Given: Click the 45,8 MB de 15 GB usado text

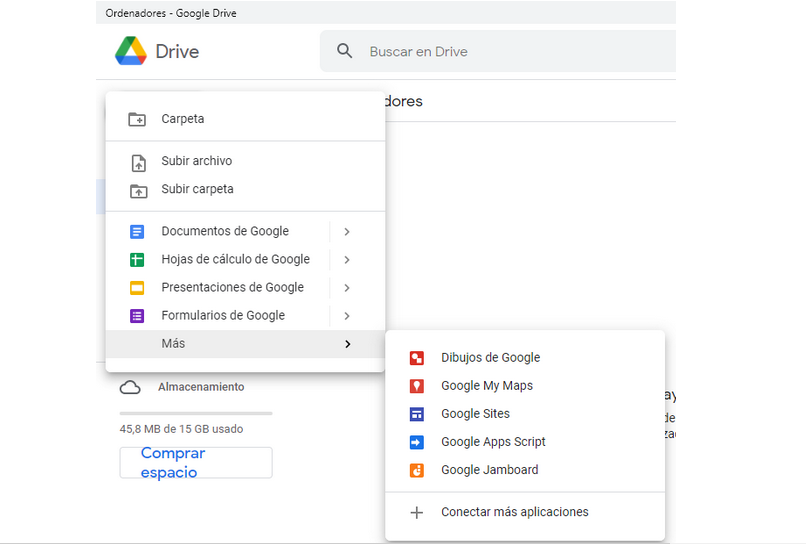Looking at the screenshot, I should (181, 429).
